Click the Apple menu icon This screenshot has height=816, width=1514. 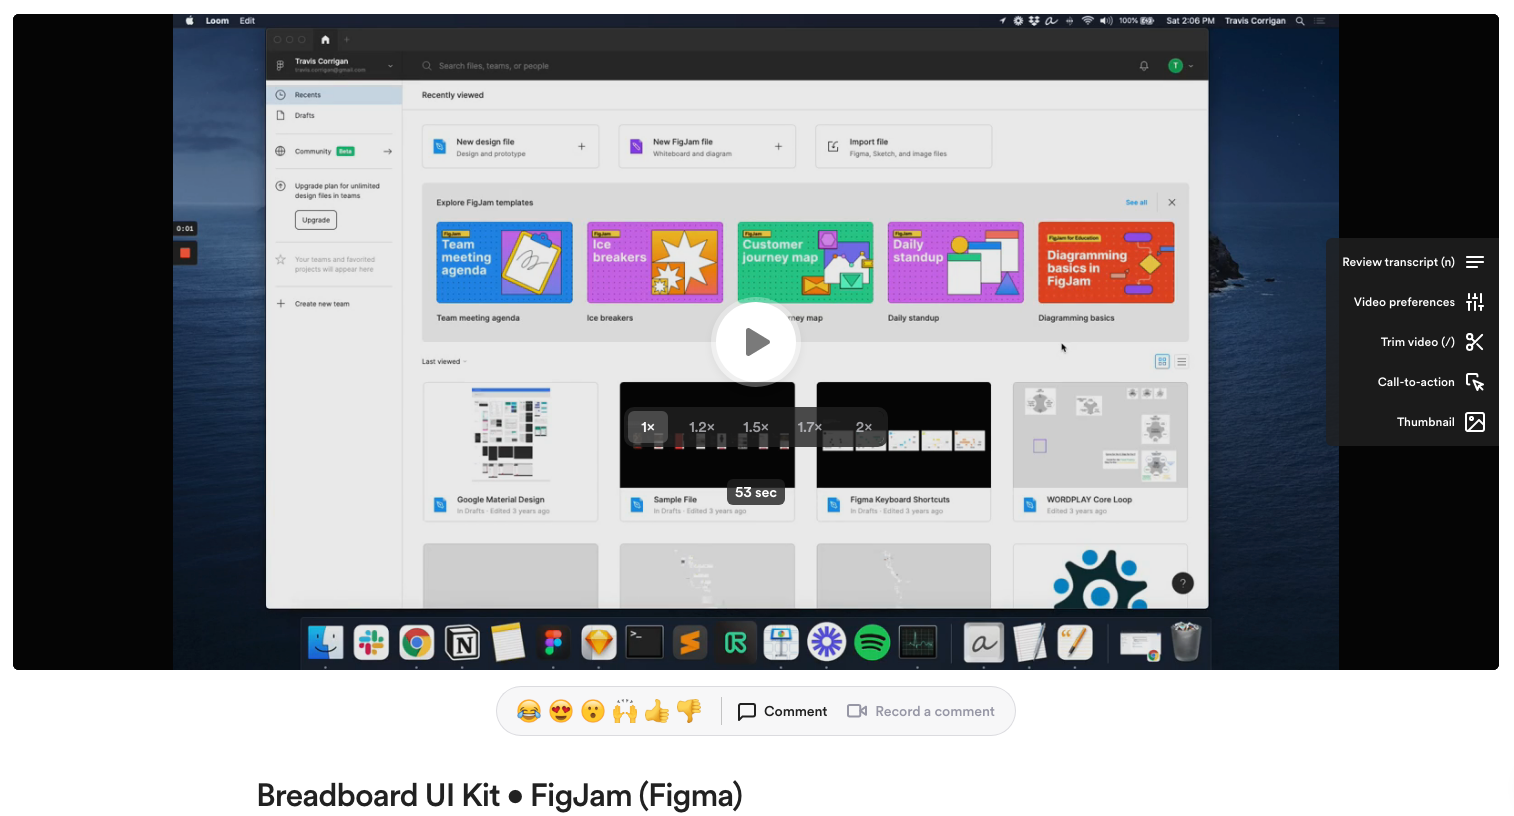tap(190, 20)
